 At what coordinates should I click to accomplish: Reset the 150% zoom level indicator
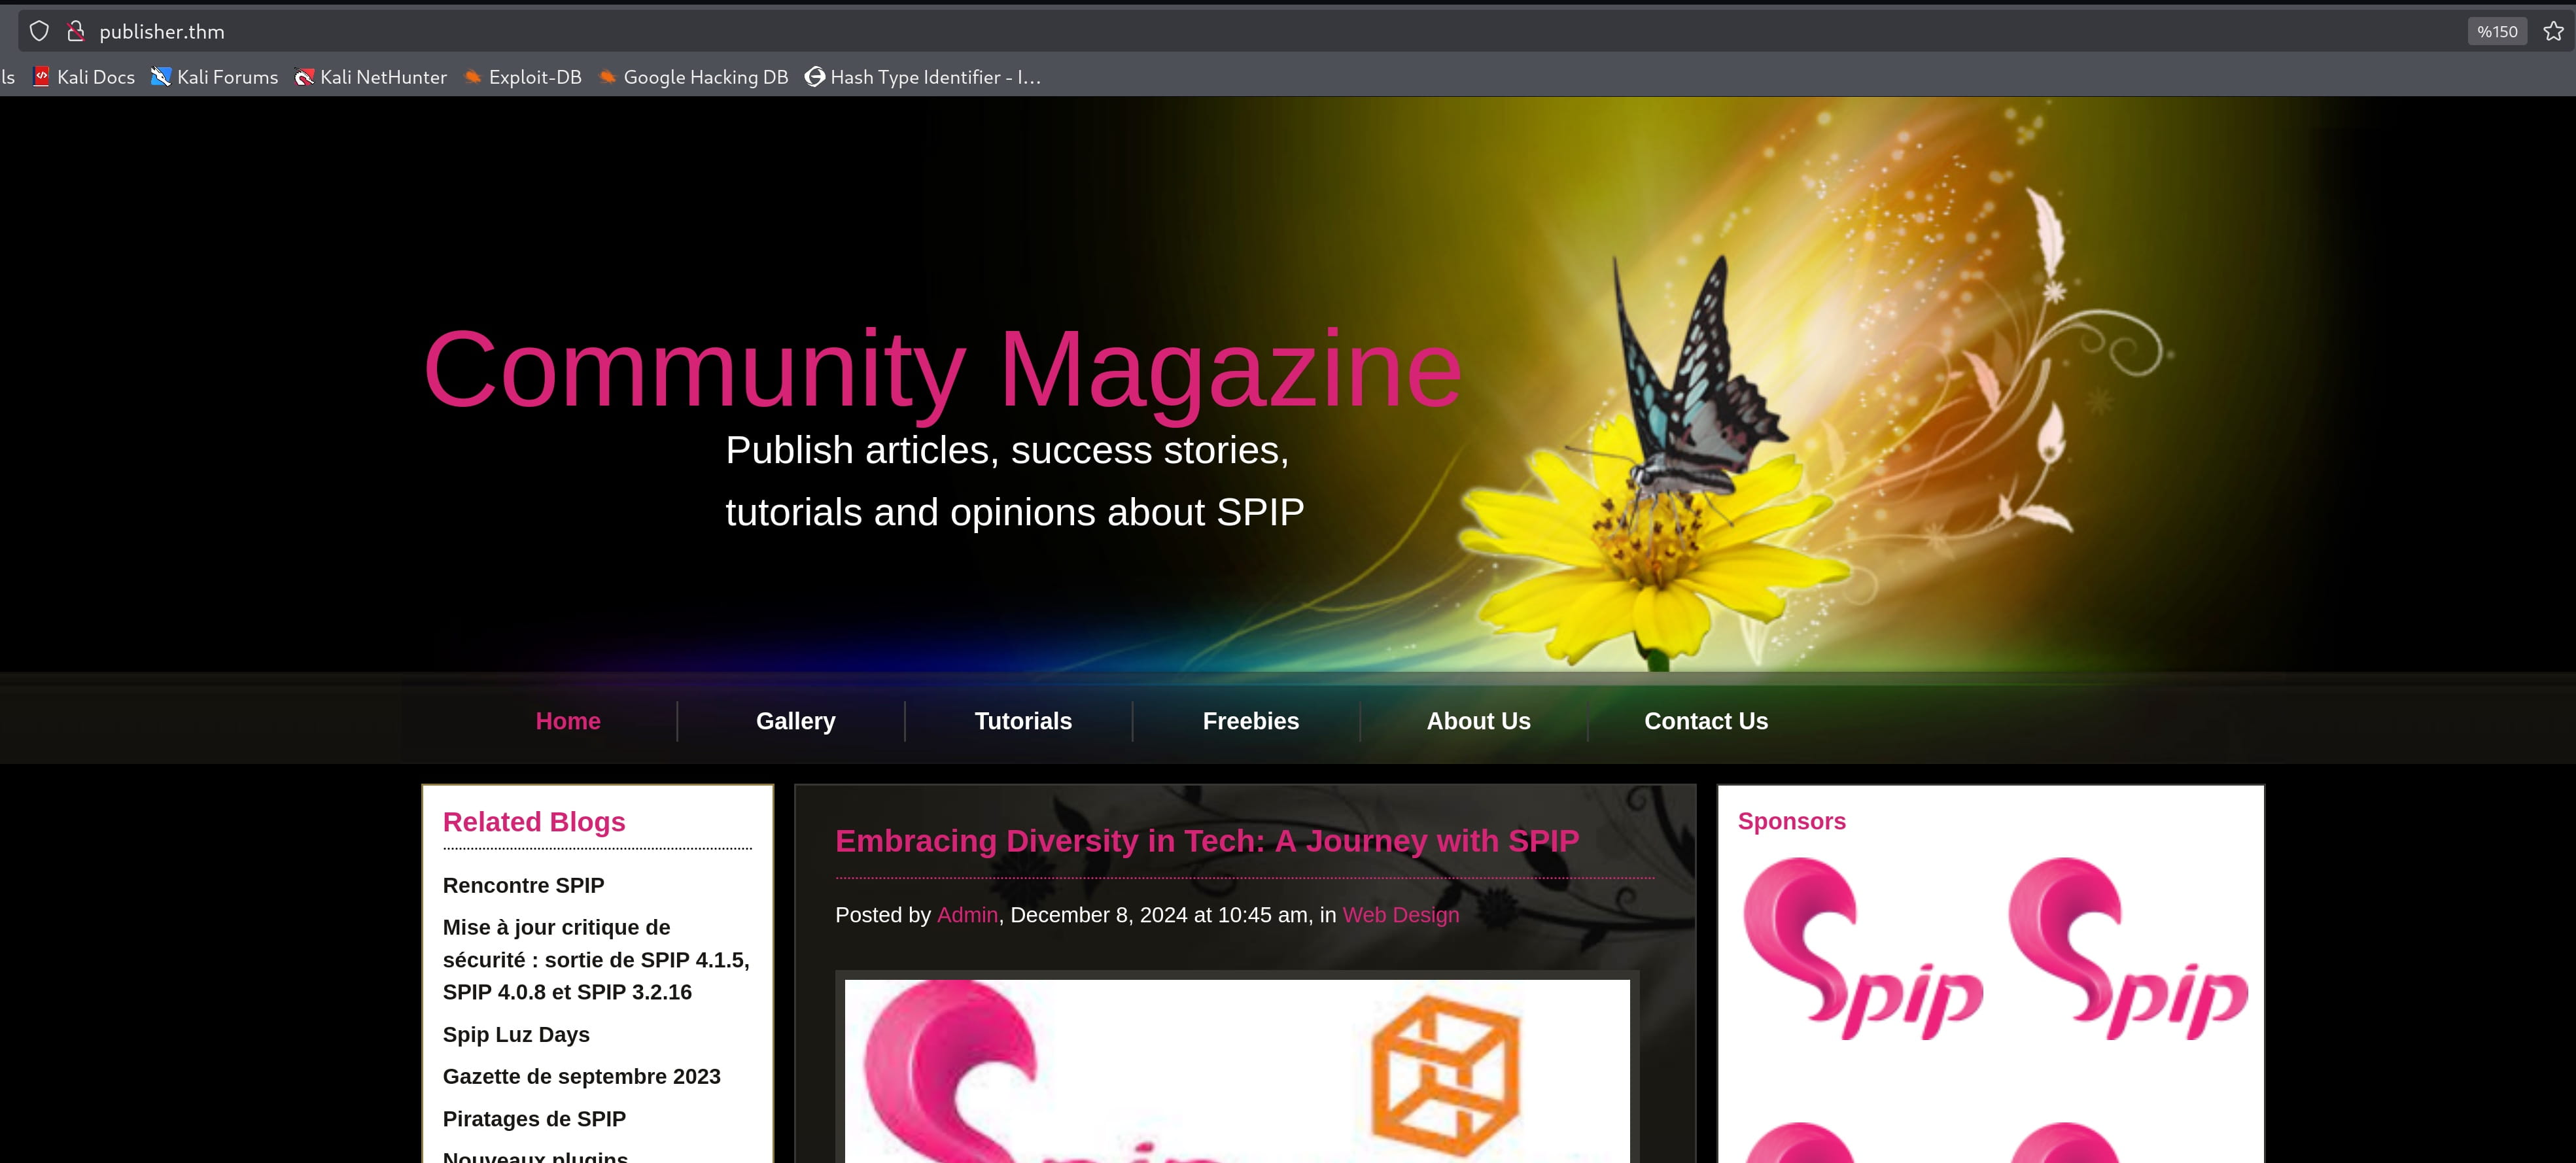(x=2496, y=31)
